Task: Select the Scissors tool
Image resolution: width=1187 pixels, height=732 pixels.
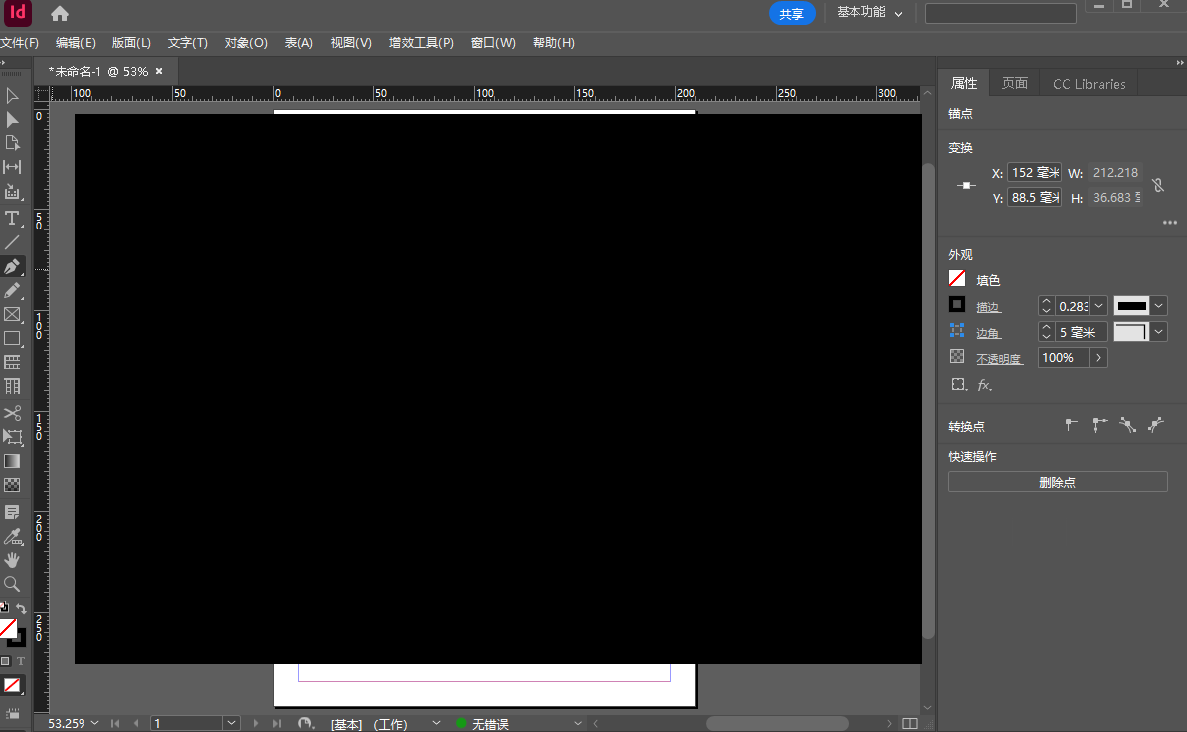Action: click(12, 413)
